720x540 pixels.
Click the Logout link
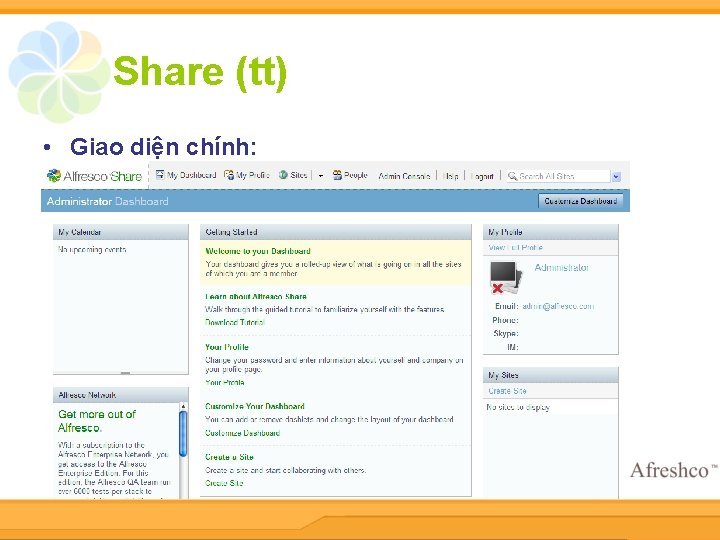click(x=482, y=176)
